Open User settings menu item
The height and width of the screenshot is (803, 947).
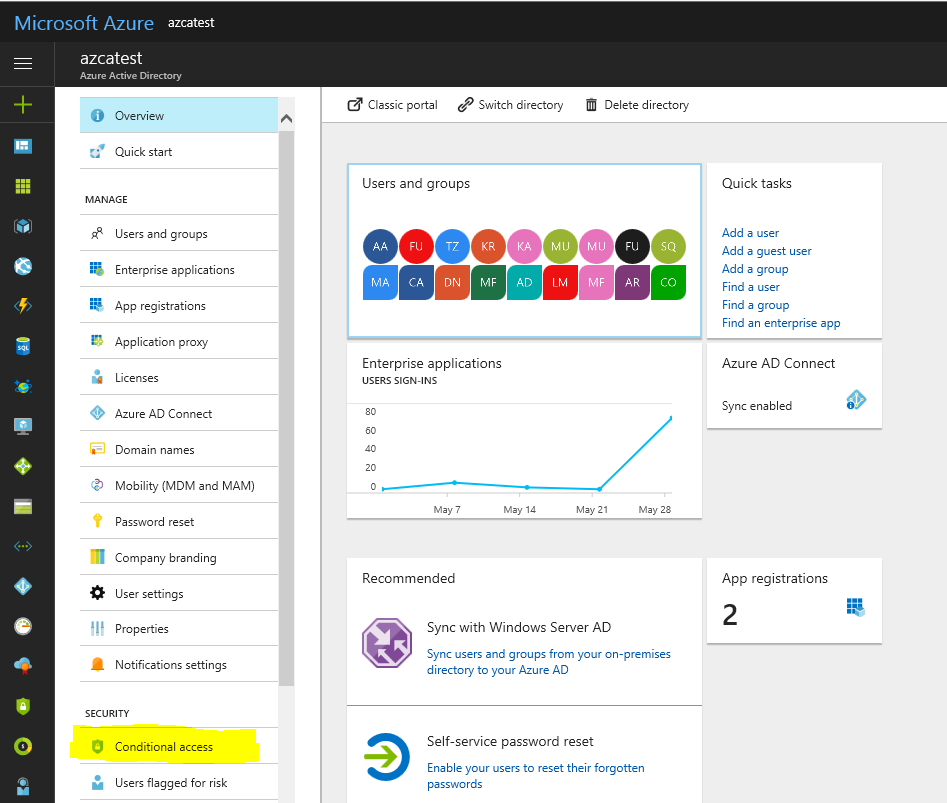tap(179, 593)
